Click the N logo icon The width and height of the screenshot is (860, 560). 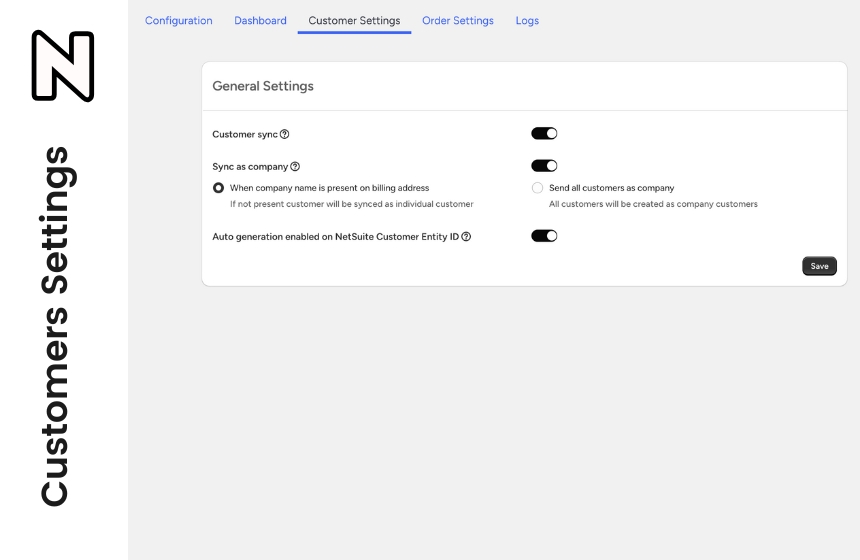(63, 66)
